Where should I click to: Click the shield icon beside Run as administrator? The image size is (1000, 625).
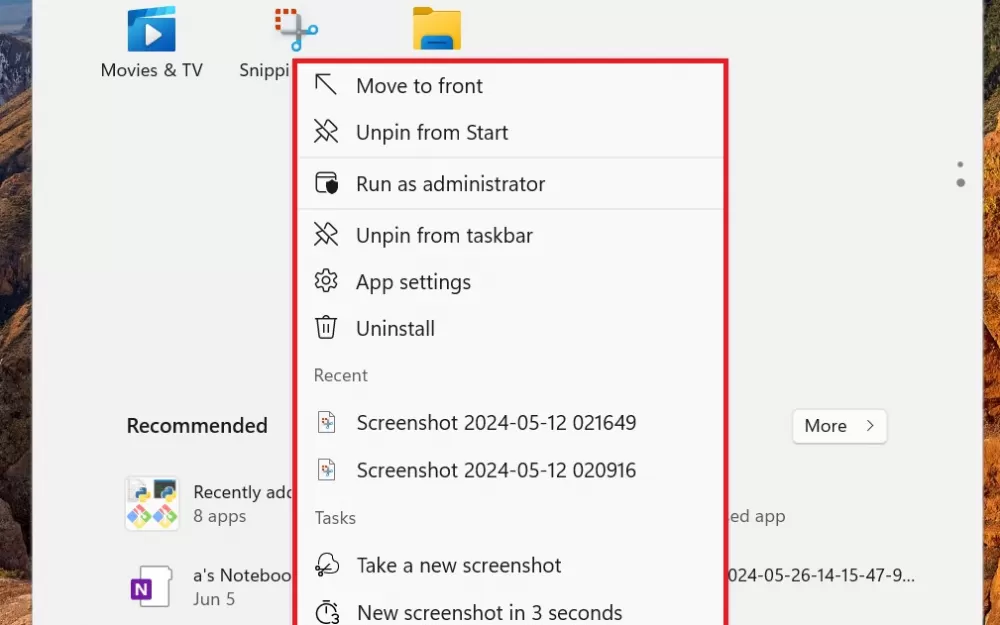326,184
